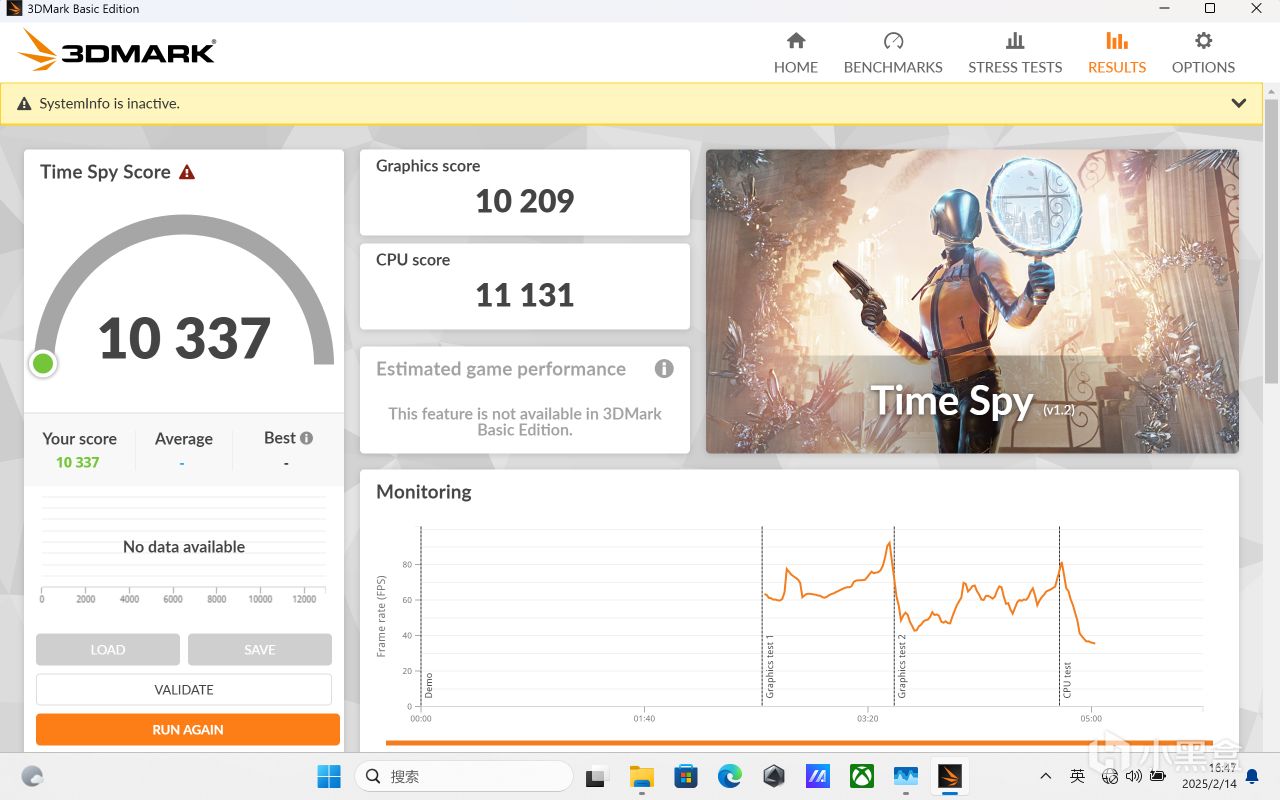The image size is (1280, 800).
Task: Open the dark cube app on the taskbar
Action: click(773, 776)
